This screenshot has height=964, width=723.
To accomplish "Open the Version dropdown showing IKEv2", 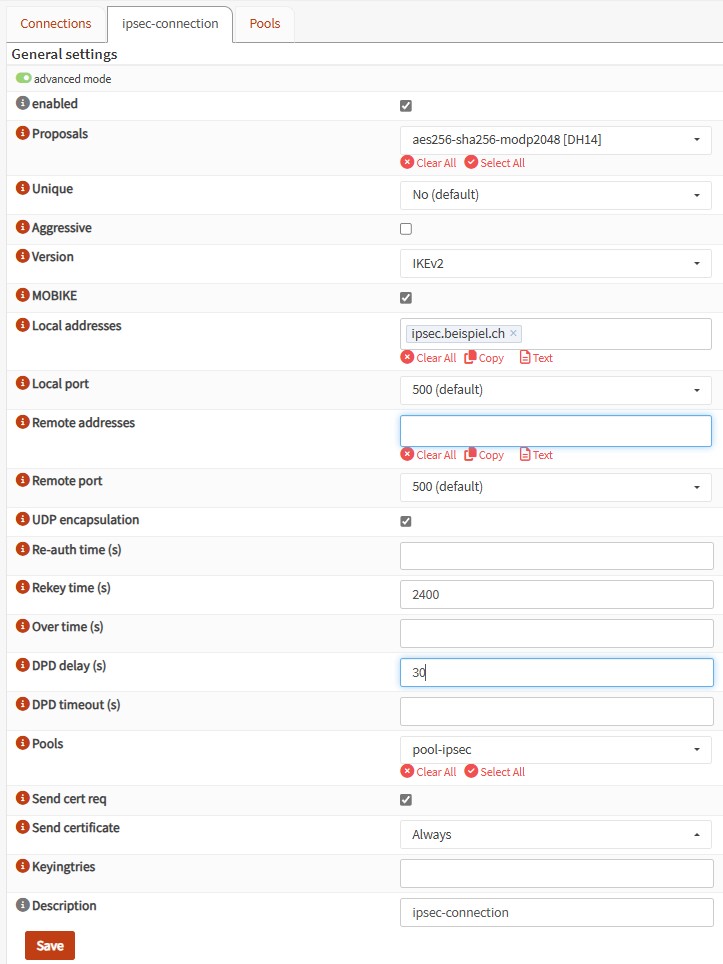I will [555, 263].
